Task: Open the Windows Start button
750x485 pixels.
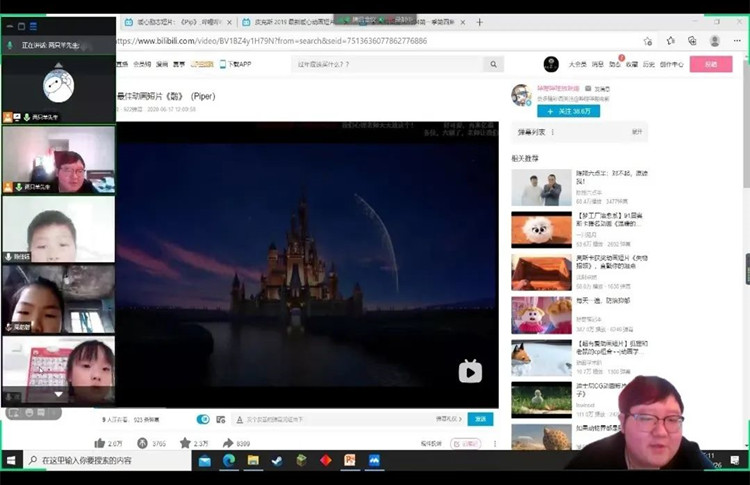Action: pos(11,460)
